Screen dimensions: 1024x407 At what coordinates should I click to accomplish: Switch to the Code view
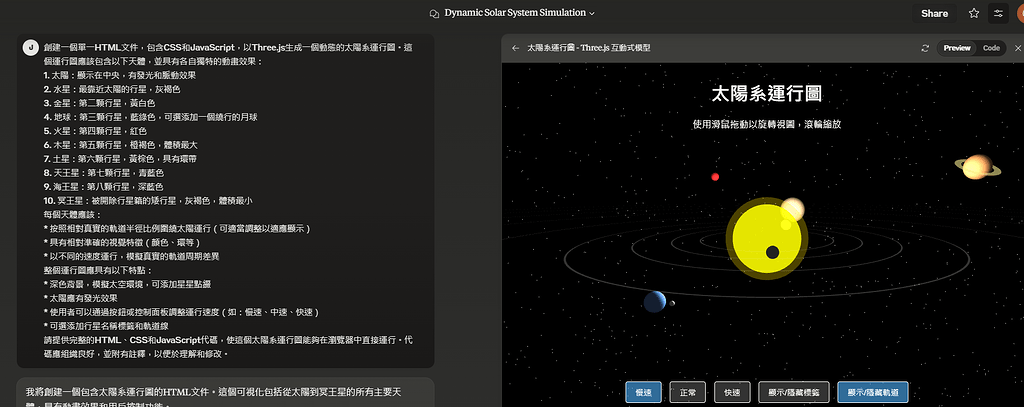991,48
